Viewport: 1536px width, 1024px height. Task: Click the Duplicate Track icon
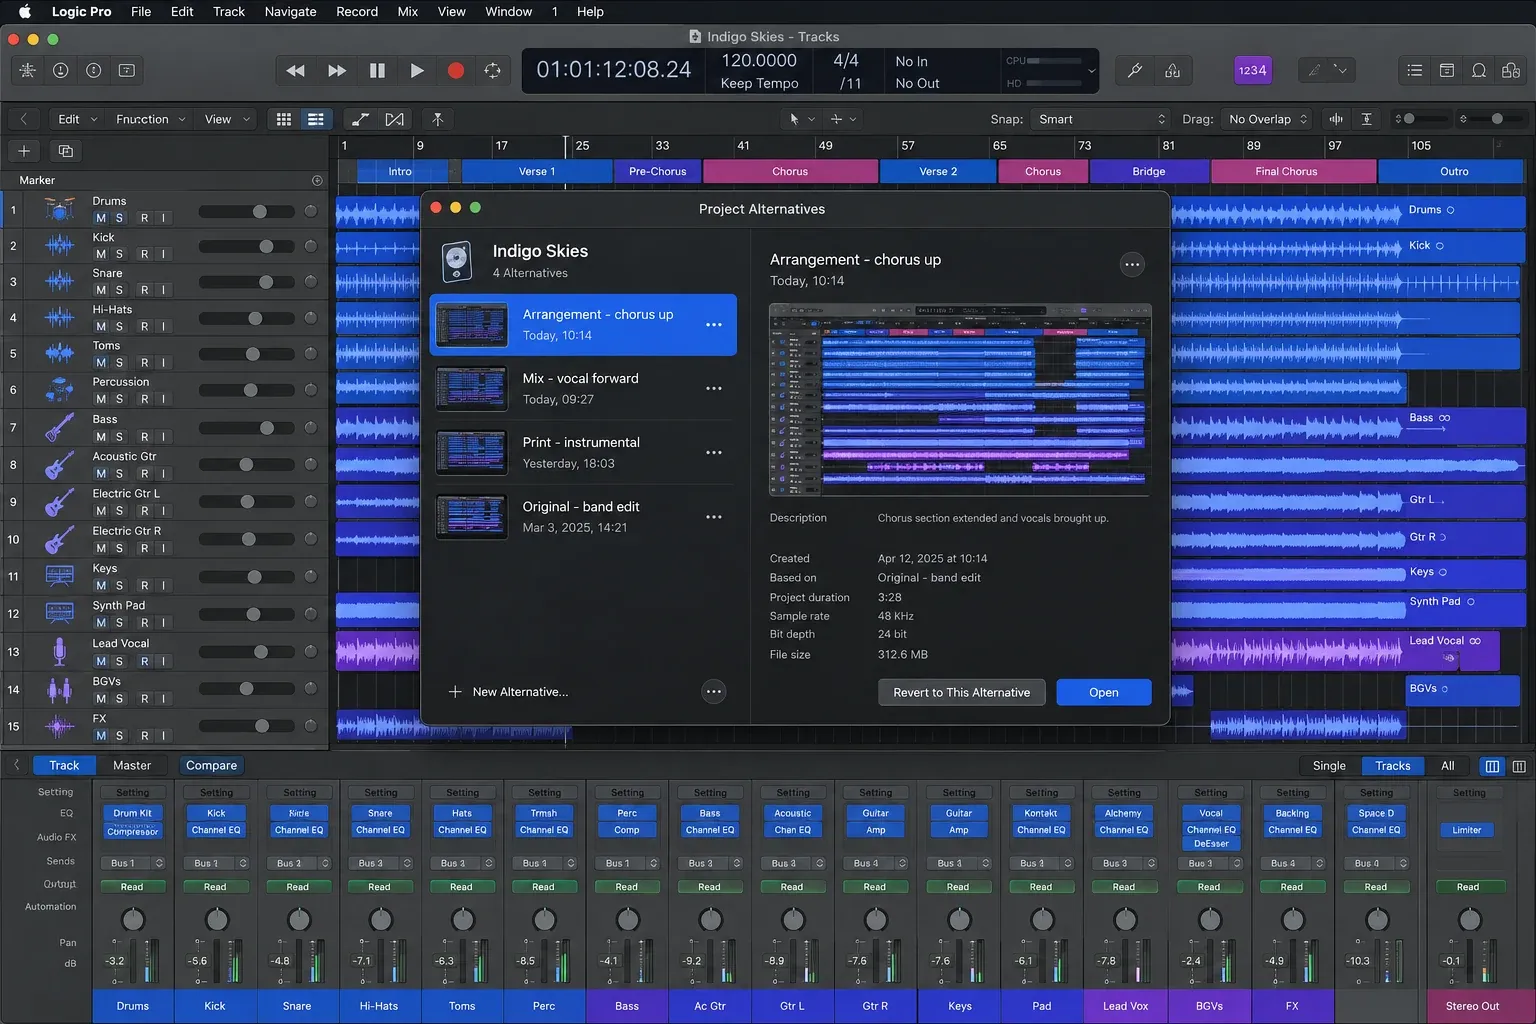click(x=66, y=151)
